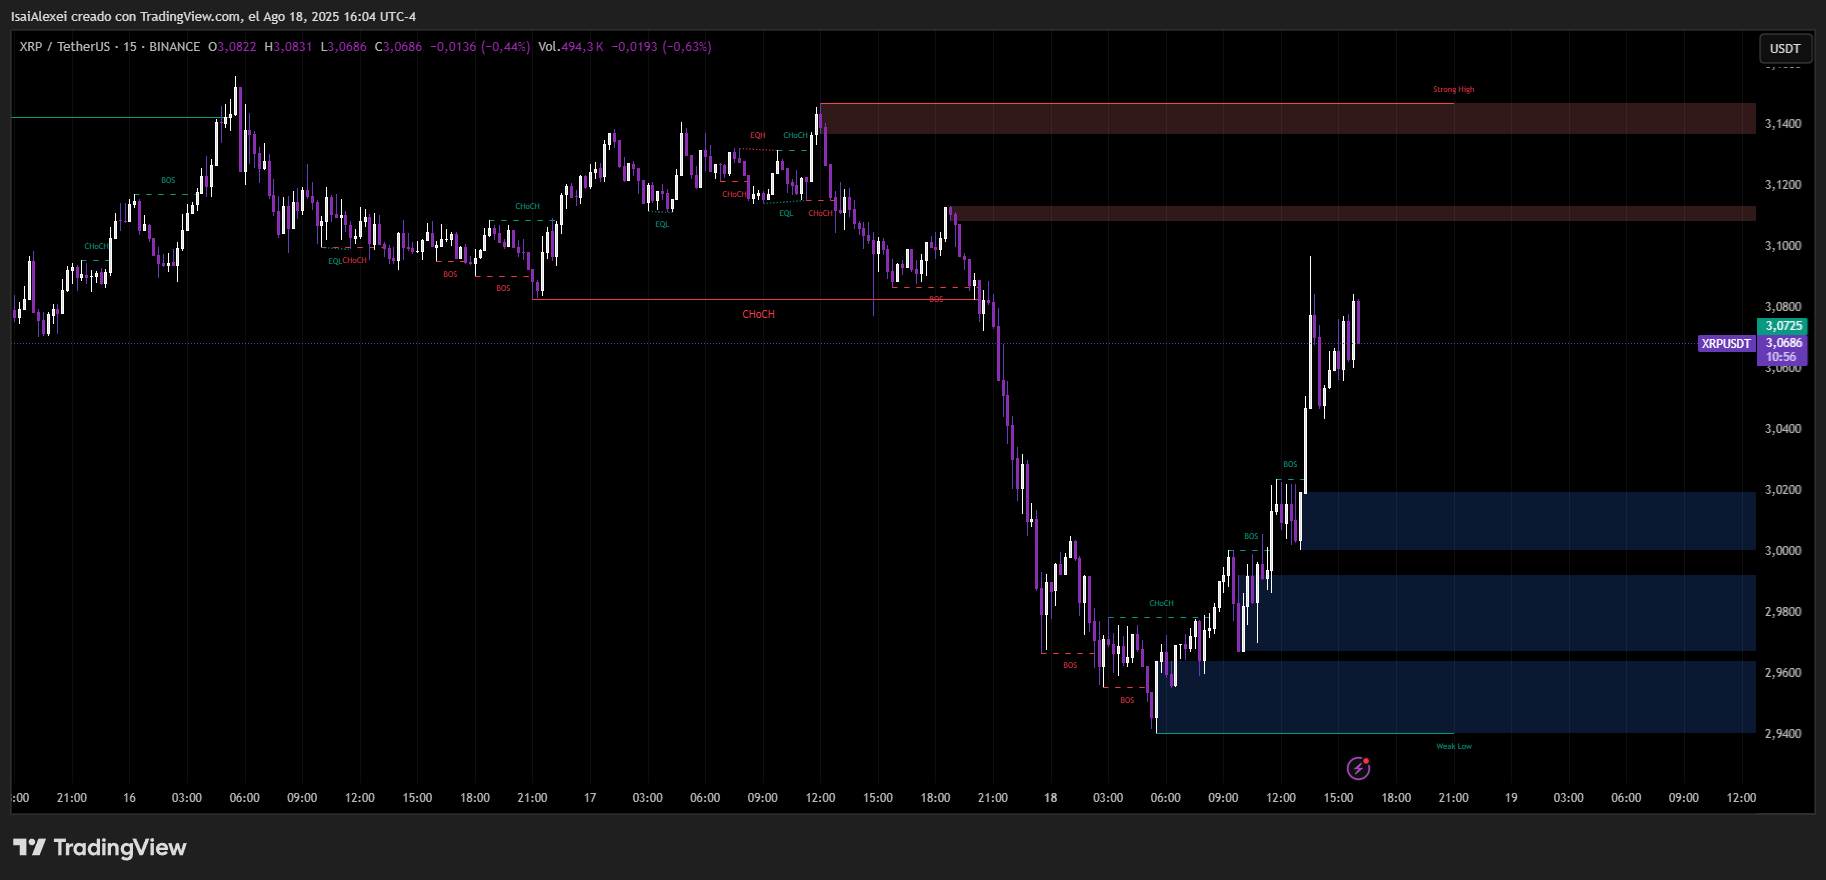Click the XRPUSDT symbol price tag

click(1726, 344)
